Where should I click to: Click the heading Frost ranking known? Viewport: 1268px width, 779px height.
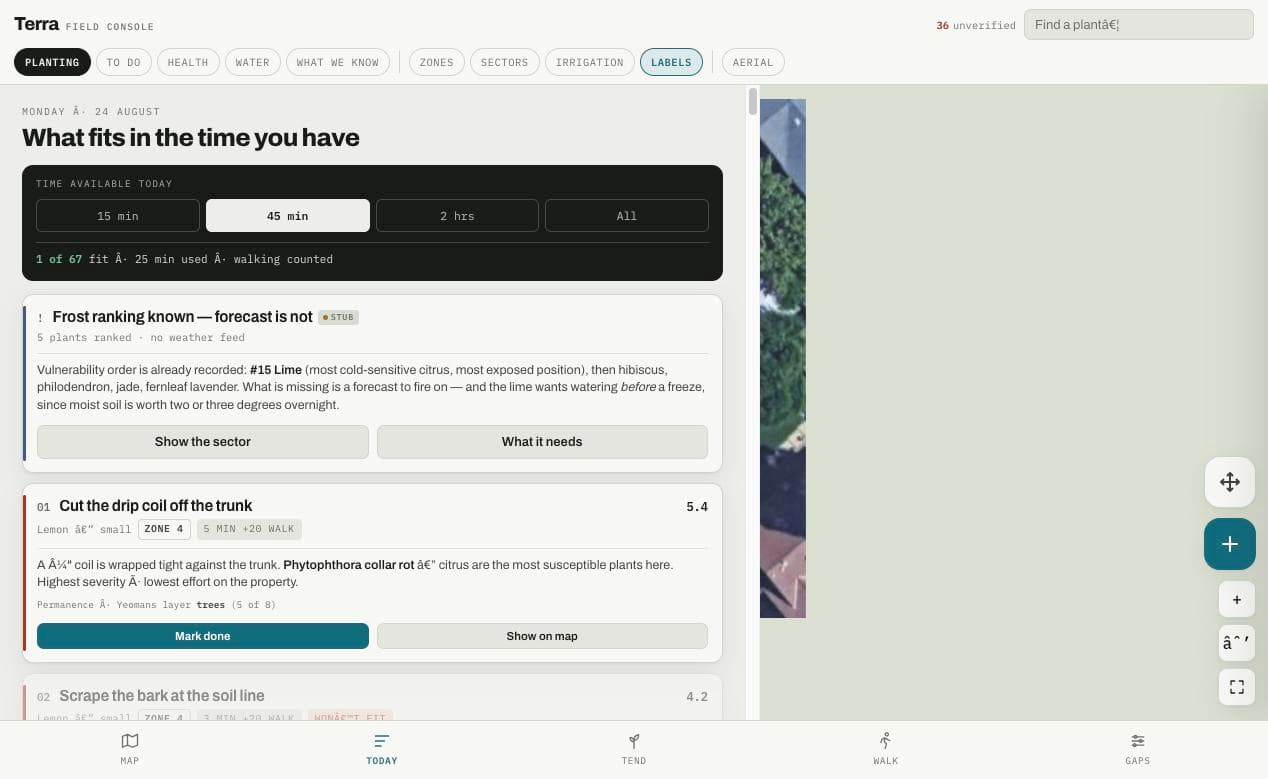pos(183,317)
